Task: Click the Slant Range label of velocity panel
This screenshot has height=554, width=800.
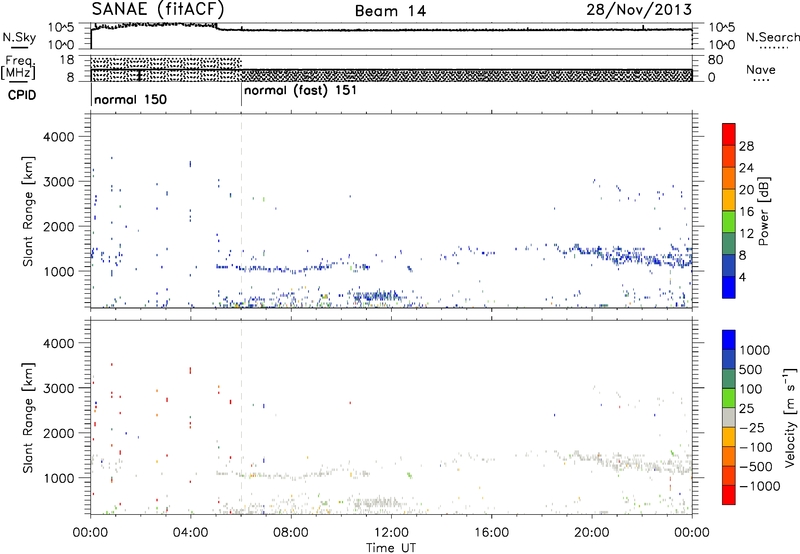Action: 28,418
